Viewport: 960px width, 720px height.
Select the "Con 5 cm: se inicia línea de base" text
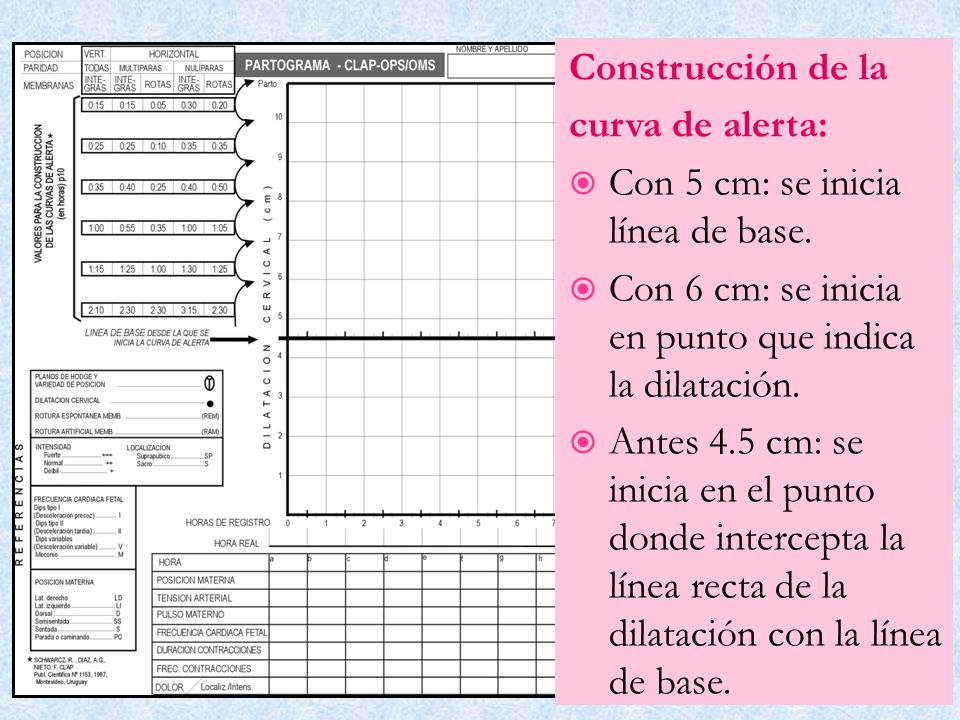point(754,207)
